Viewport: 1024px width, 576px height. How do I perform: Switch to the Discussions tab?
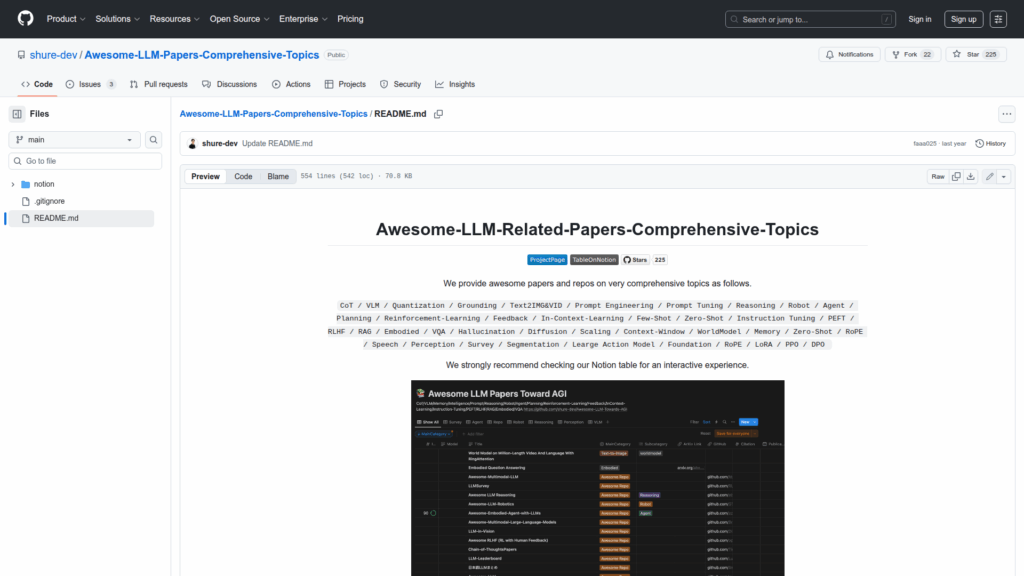[x=229, y=84]
